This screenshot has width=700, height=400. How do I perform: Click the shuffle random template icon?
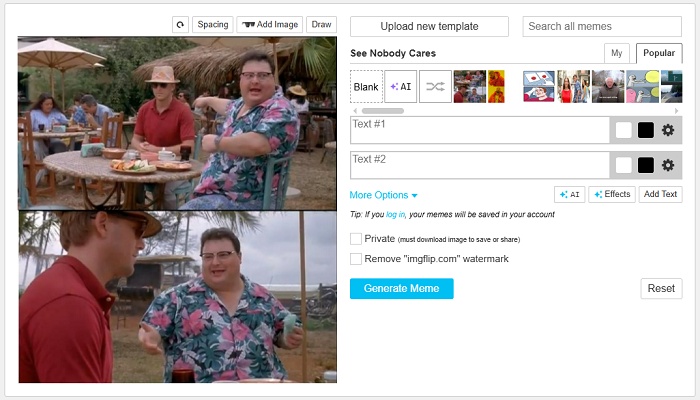[435, 87]
